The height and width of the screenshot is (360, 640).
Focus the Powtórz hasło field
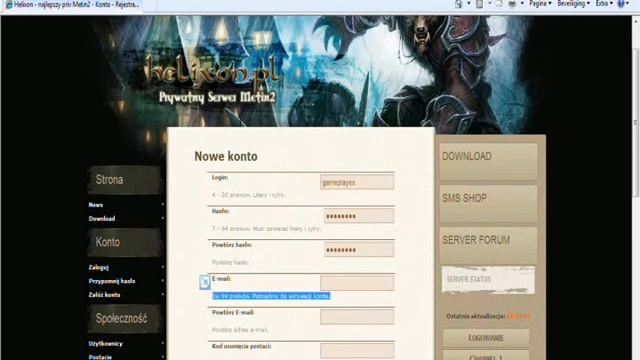click(x=359, y=249)
